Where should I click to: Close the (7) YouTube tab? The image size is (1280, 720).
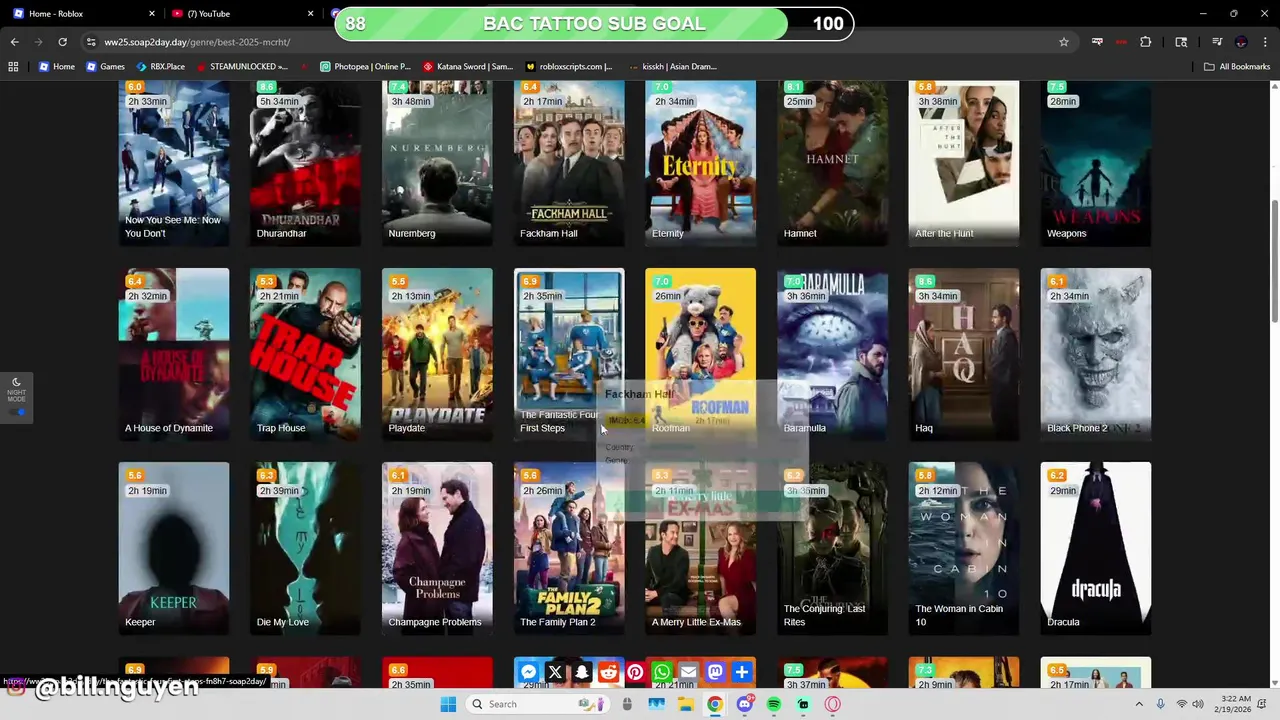point(310,14)
